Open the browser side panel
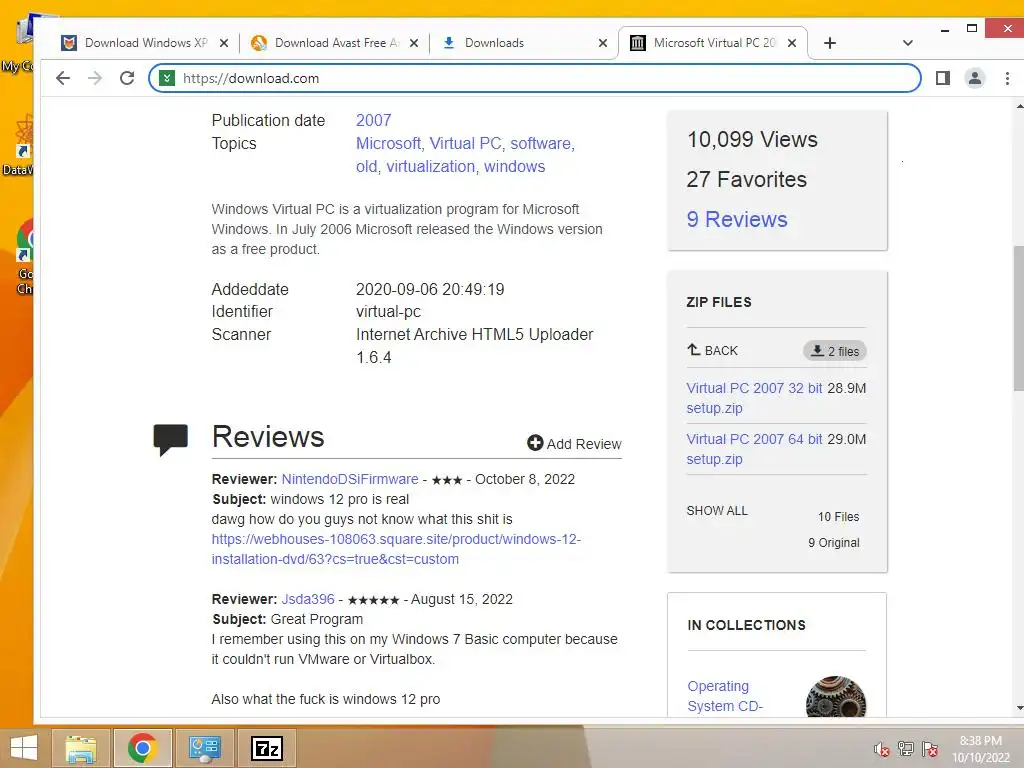Viewport: 1024px width, 768px height. [942, 78]
